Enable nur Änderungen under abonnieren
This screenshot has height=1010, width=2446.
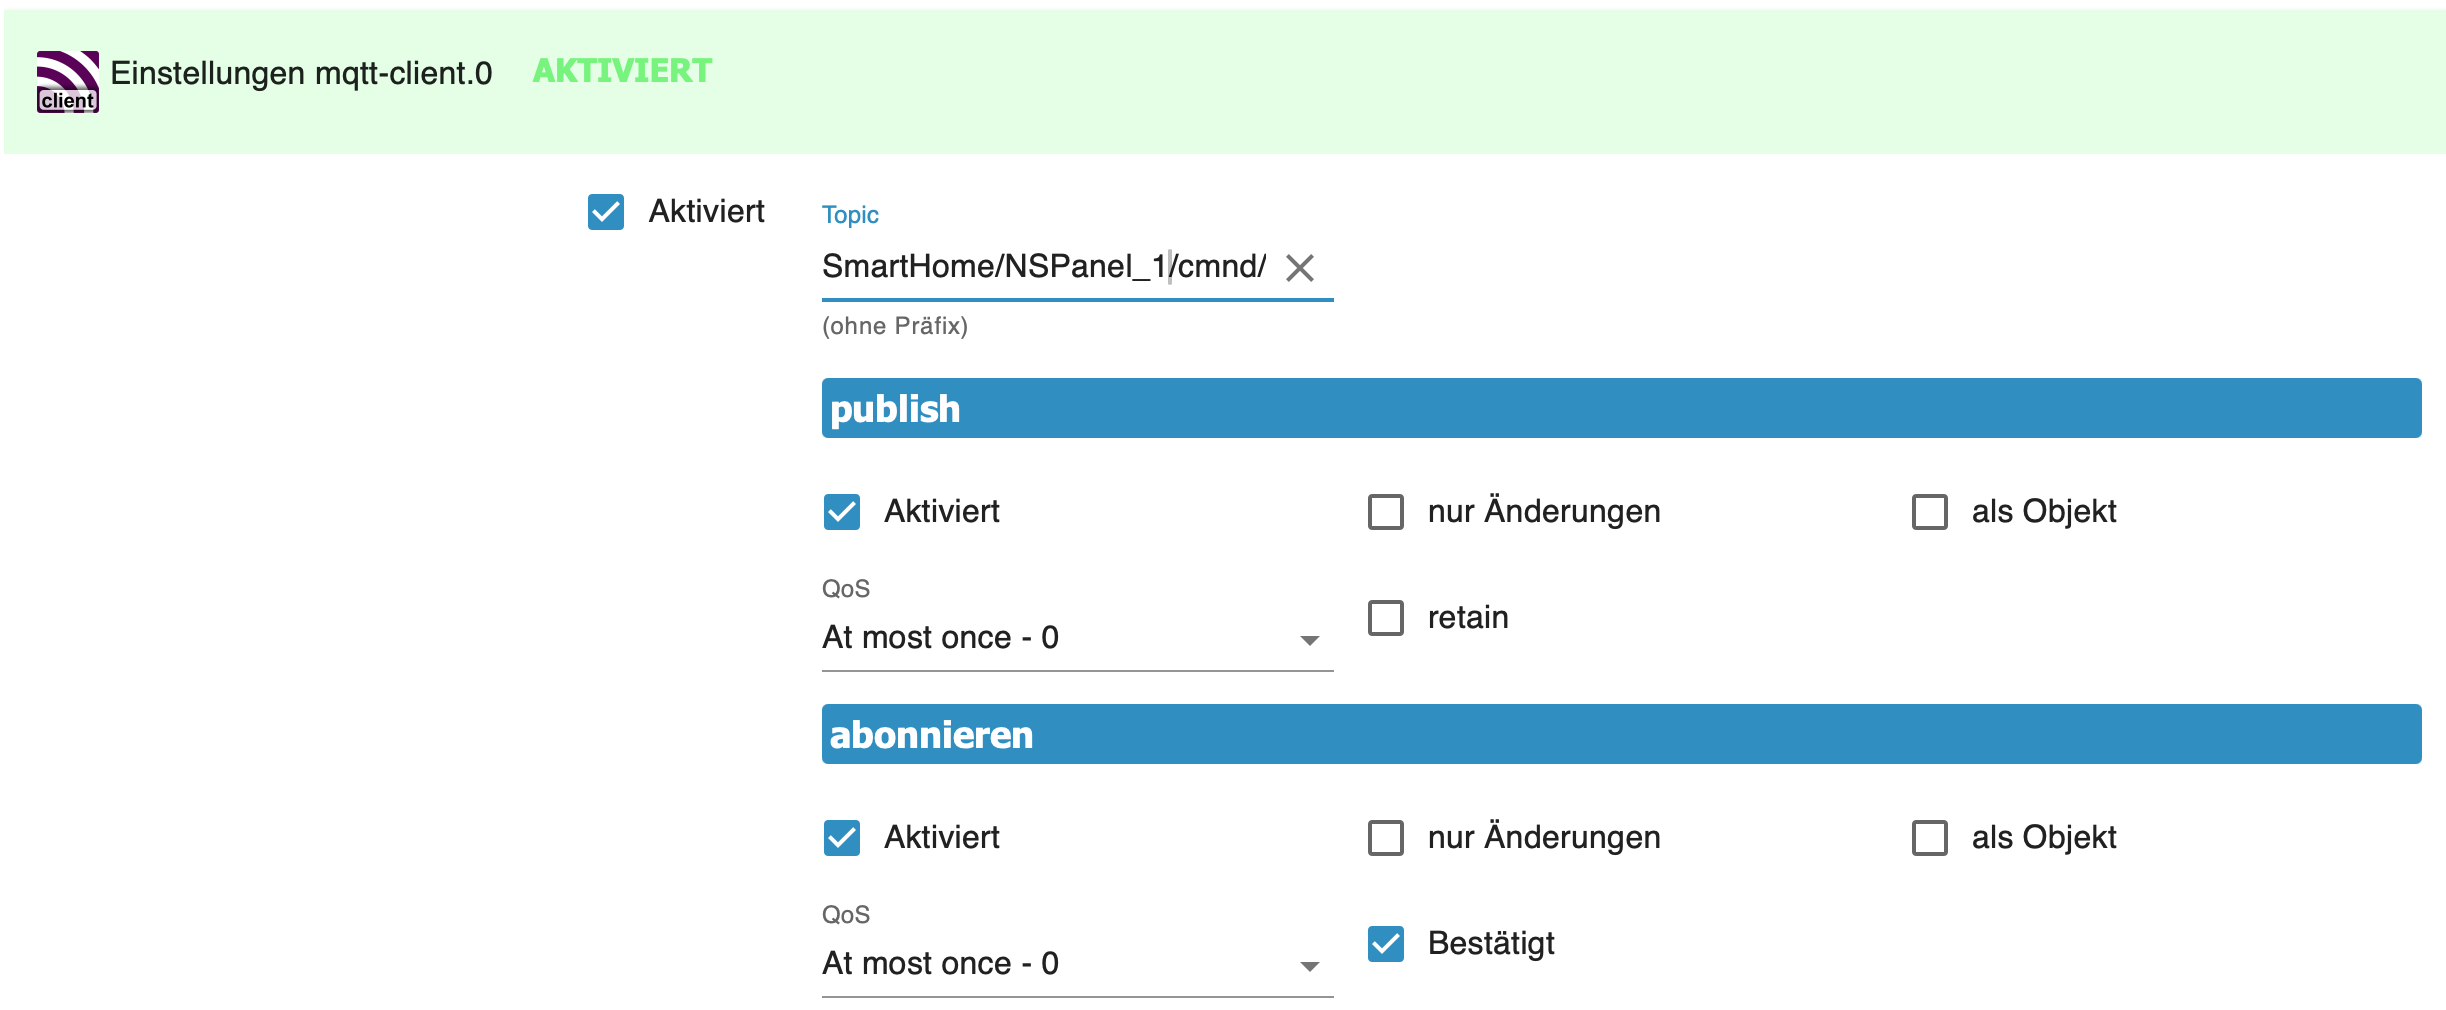click(1385, 838)
